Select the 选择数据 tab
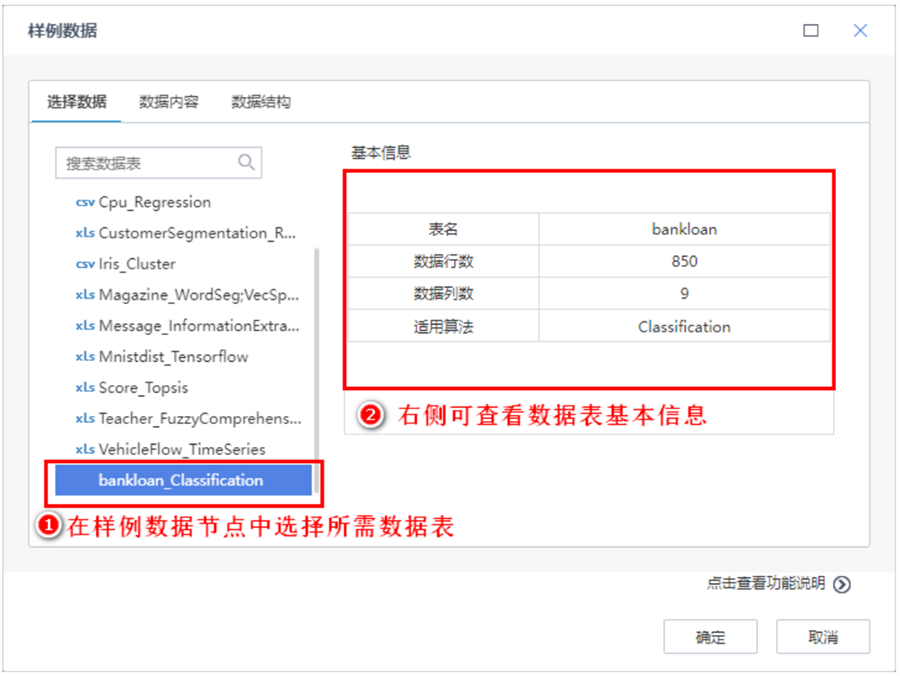The image size is (900, 676). point(76,102)
